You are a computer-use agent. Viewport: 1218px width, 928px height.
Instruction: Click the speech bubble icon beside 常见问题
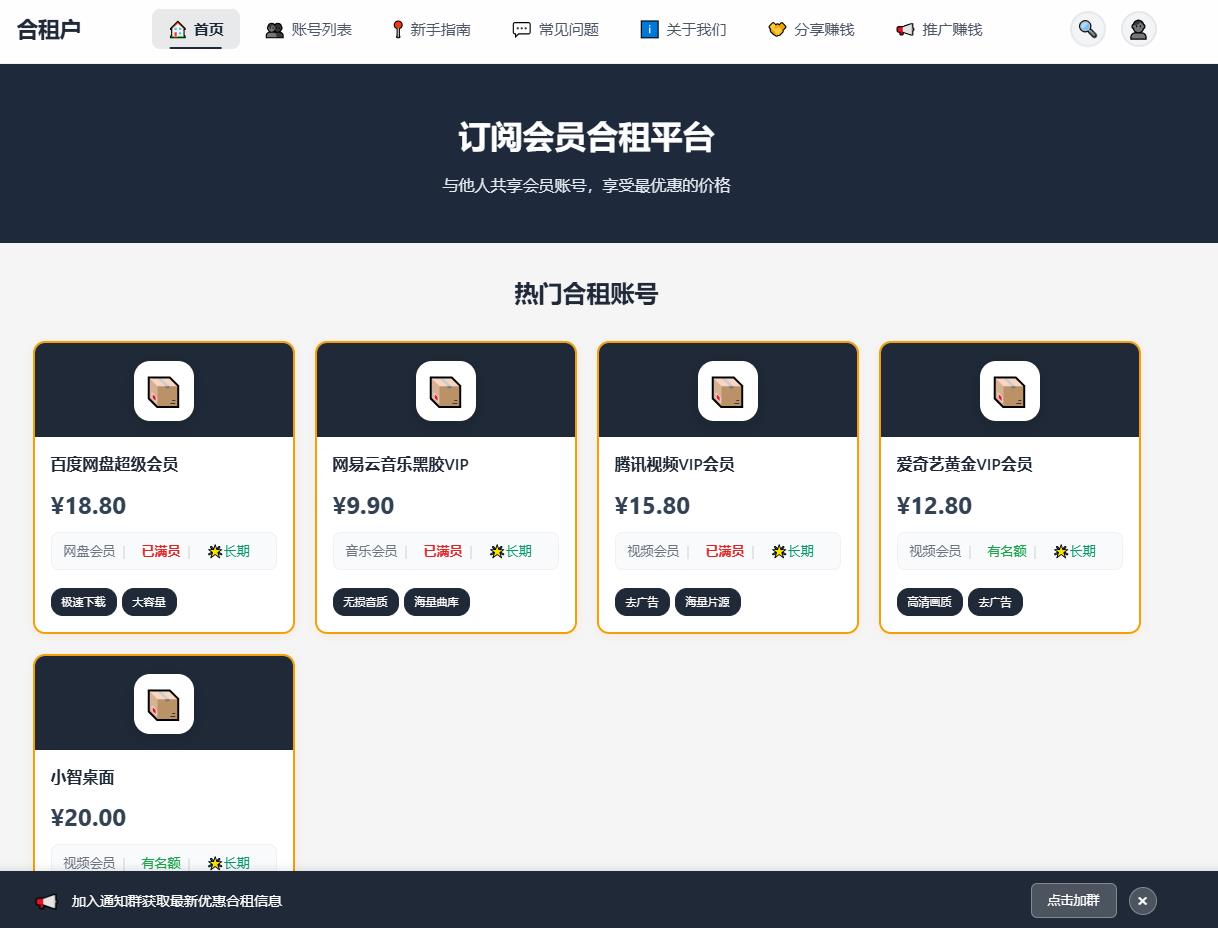(x=521, y=30)
